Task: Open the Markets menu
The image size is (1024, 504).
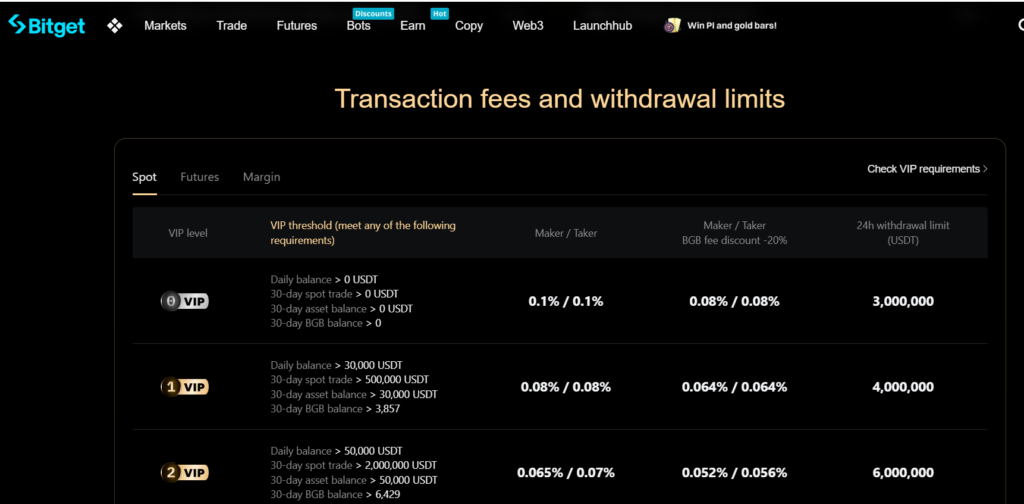Action: point(165,26)
